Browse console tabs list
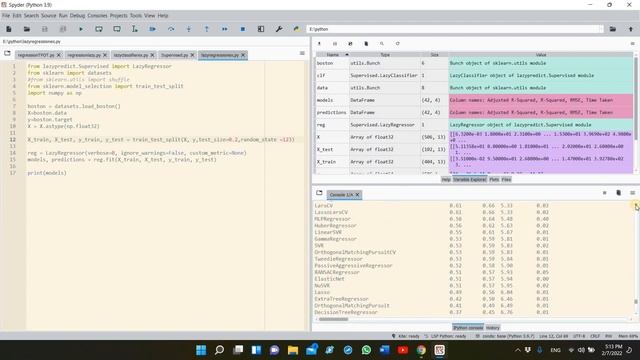 click(x=319, y=193)
